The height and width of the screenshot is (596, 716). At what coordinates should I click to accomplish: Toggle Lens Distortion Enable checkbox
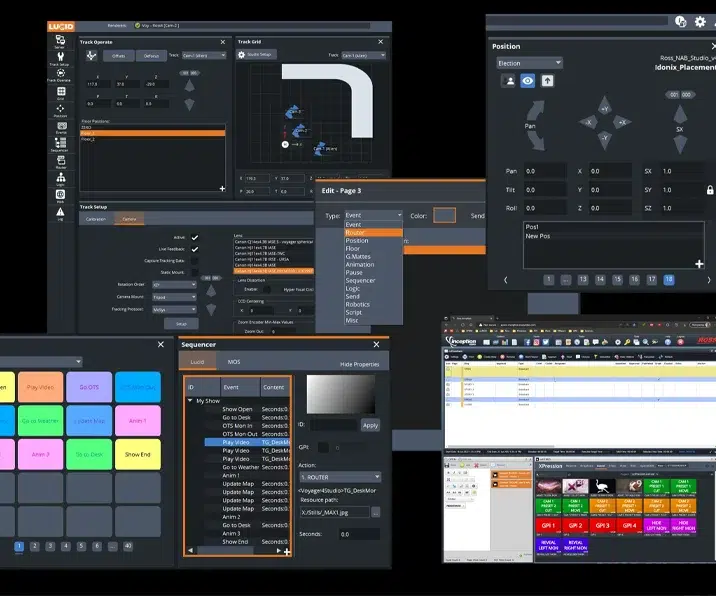click(x=267, y=290)
